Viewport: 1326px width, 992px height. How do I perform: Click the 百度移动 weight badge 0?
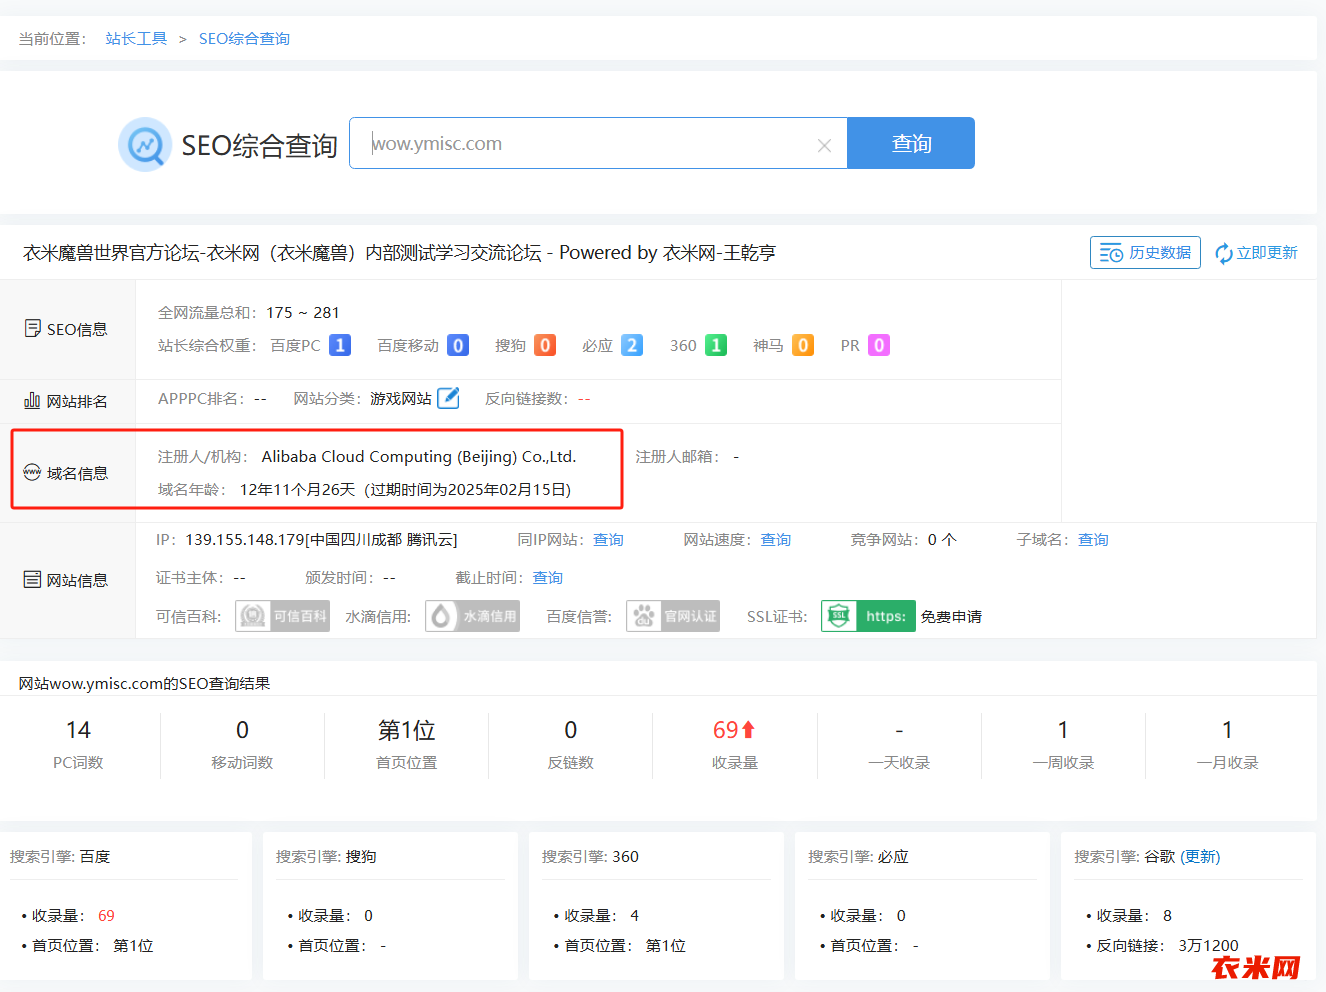point(458,345)
